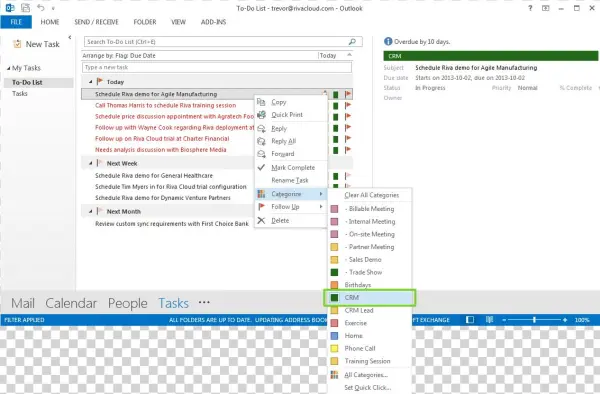Switch to the HOME ribbon tab

(x=50, y=22)
